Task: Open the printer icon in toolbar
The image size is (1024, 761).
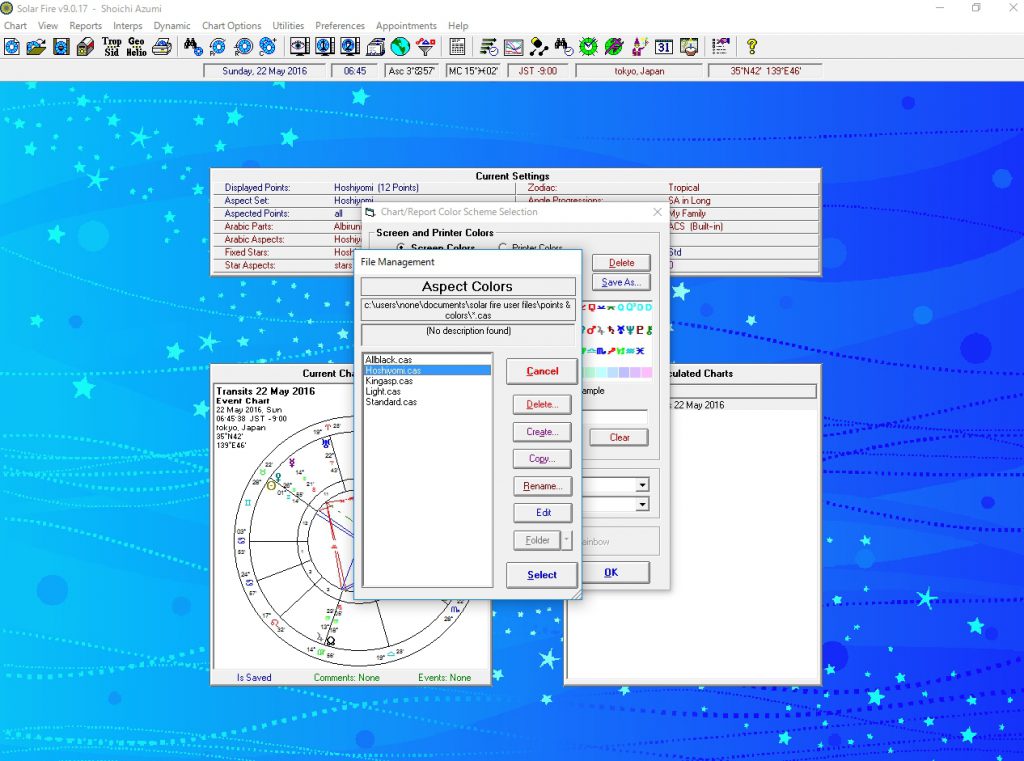Action: point(161,46)
